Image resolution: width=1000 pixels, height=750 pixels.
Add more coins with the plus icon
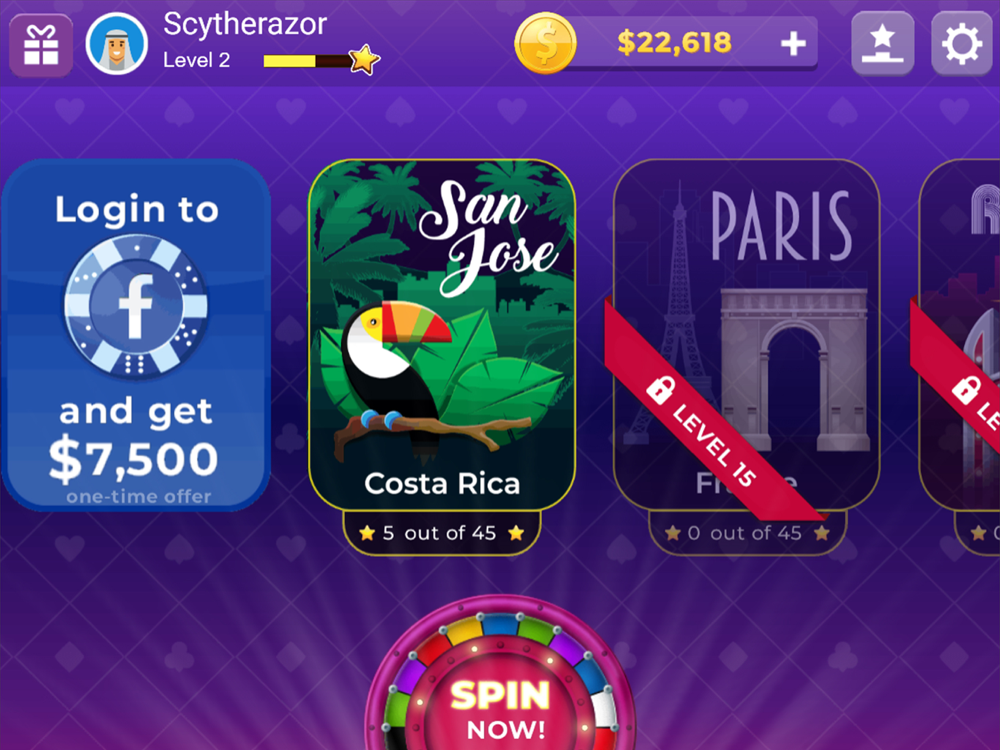point(793,44)
